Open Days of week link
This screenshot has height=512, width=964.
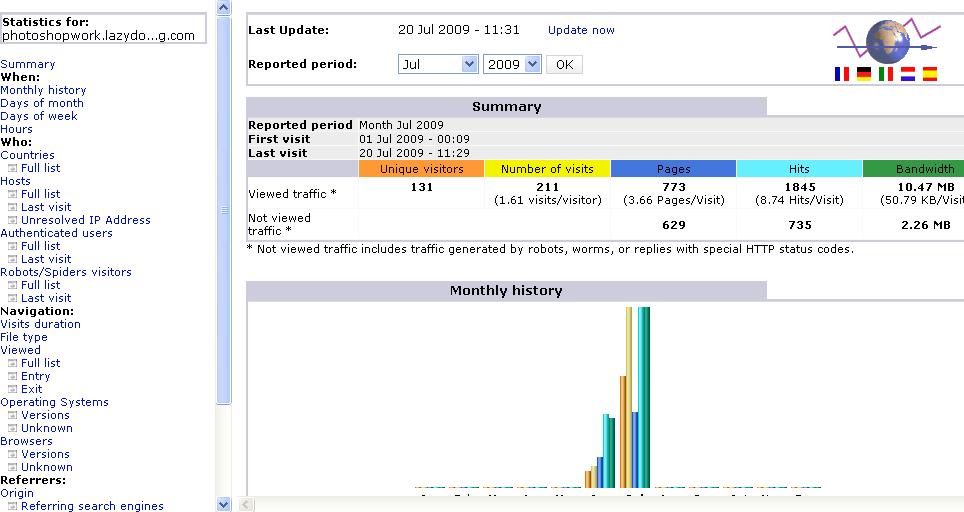[39, 116]
